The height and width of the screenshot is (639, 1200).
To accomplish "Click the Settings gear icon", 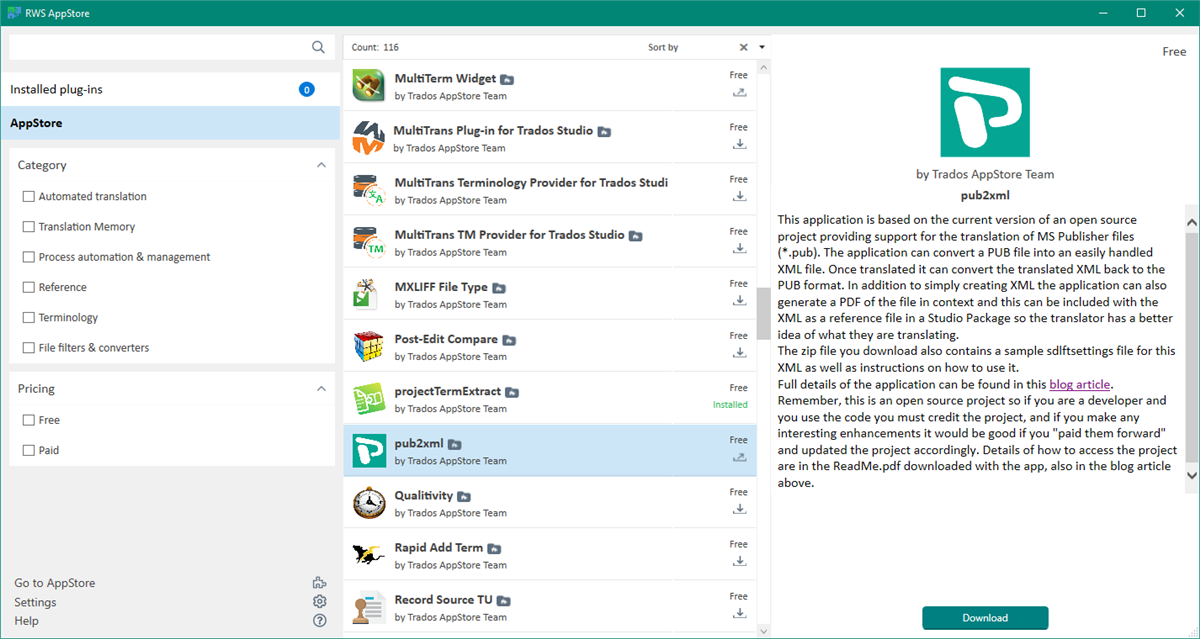I will click(319, 602).
